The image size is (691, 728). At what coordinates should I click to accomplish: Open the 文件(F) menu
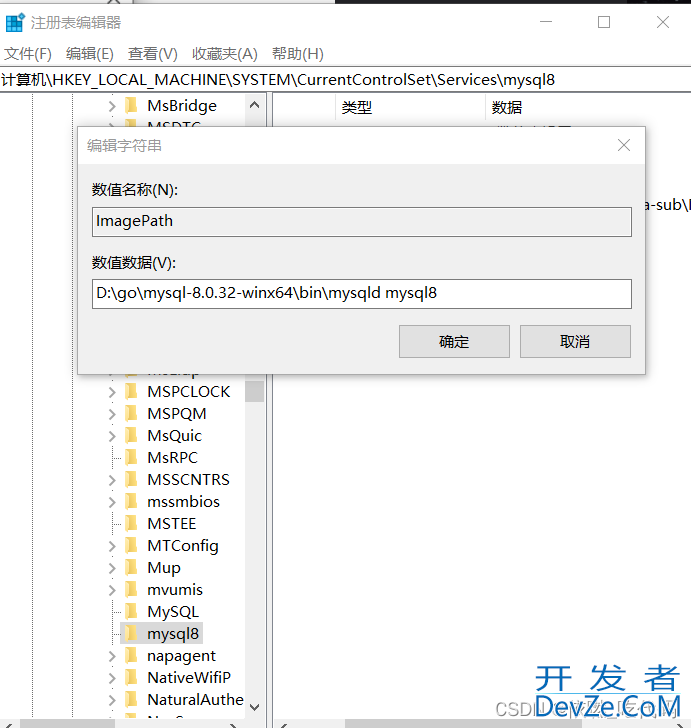pos(27,54)
